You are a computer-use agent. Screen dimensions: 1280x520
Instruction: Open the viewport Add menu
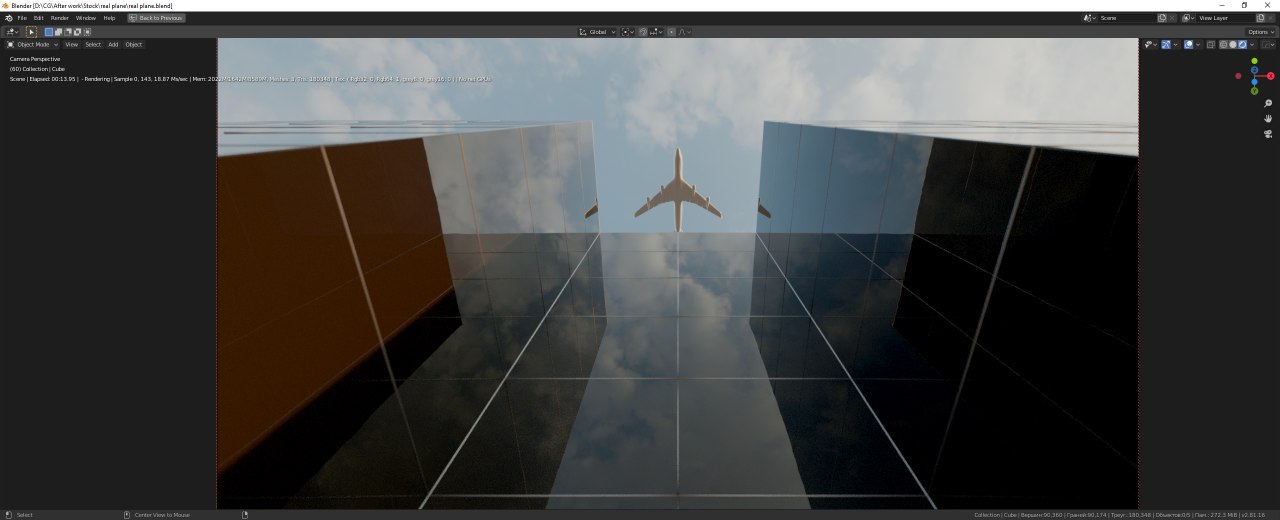[113, 44]
